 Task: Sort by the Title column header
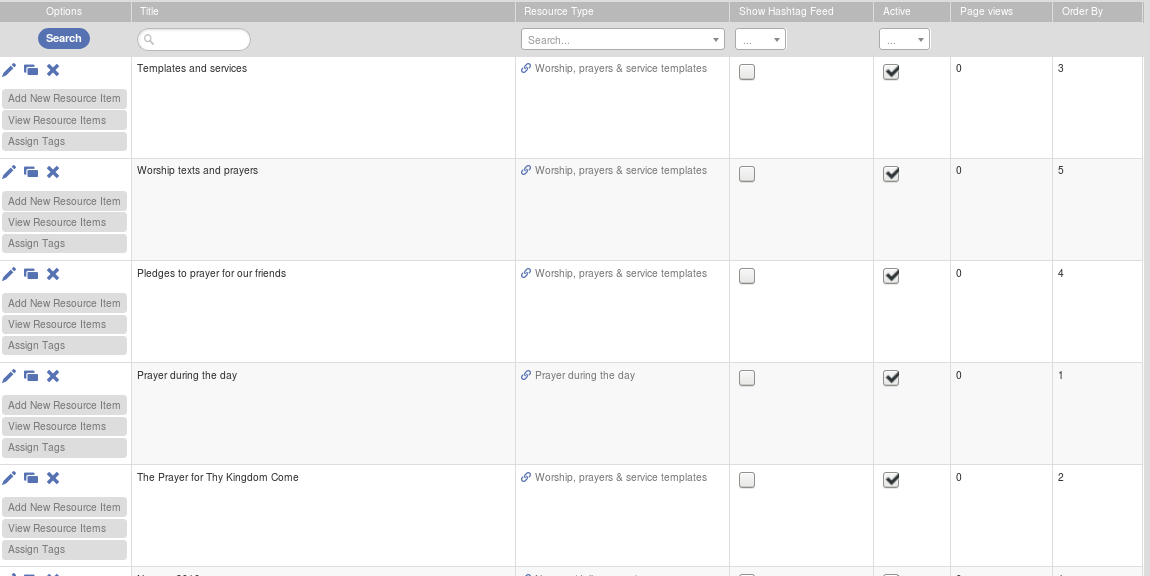point(149,12)
